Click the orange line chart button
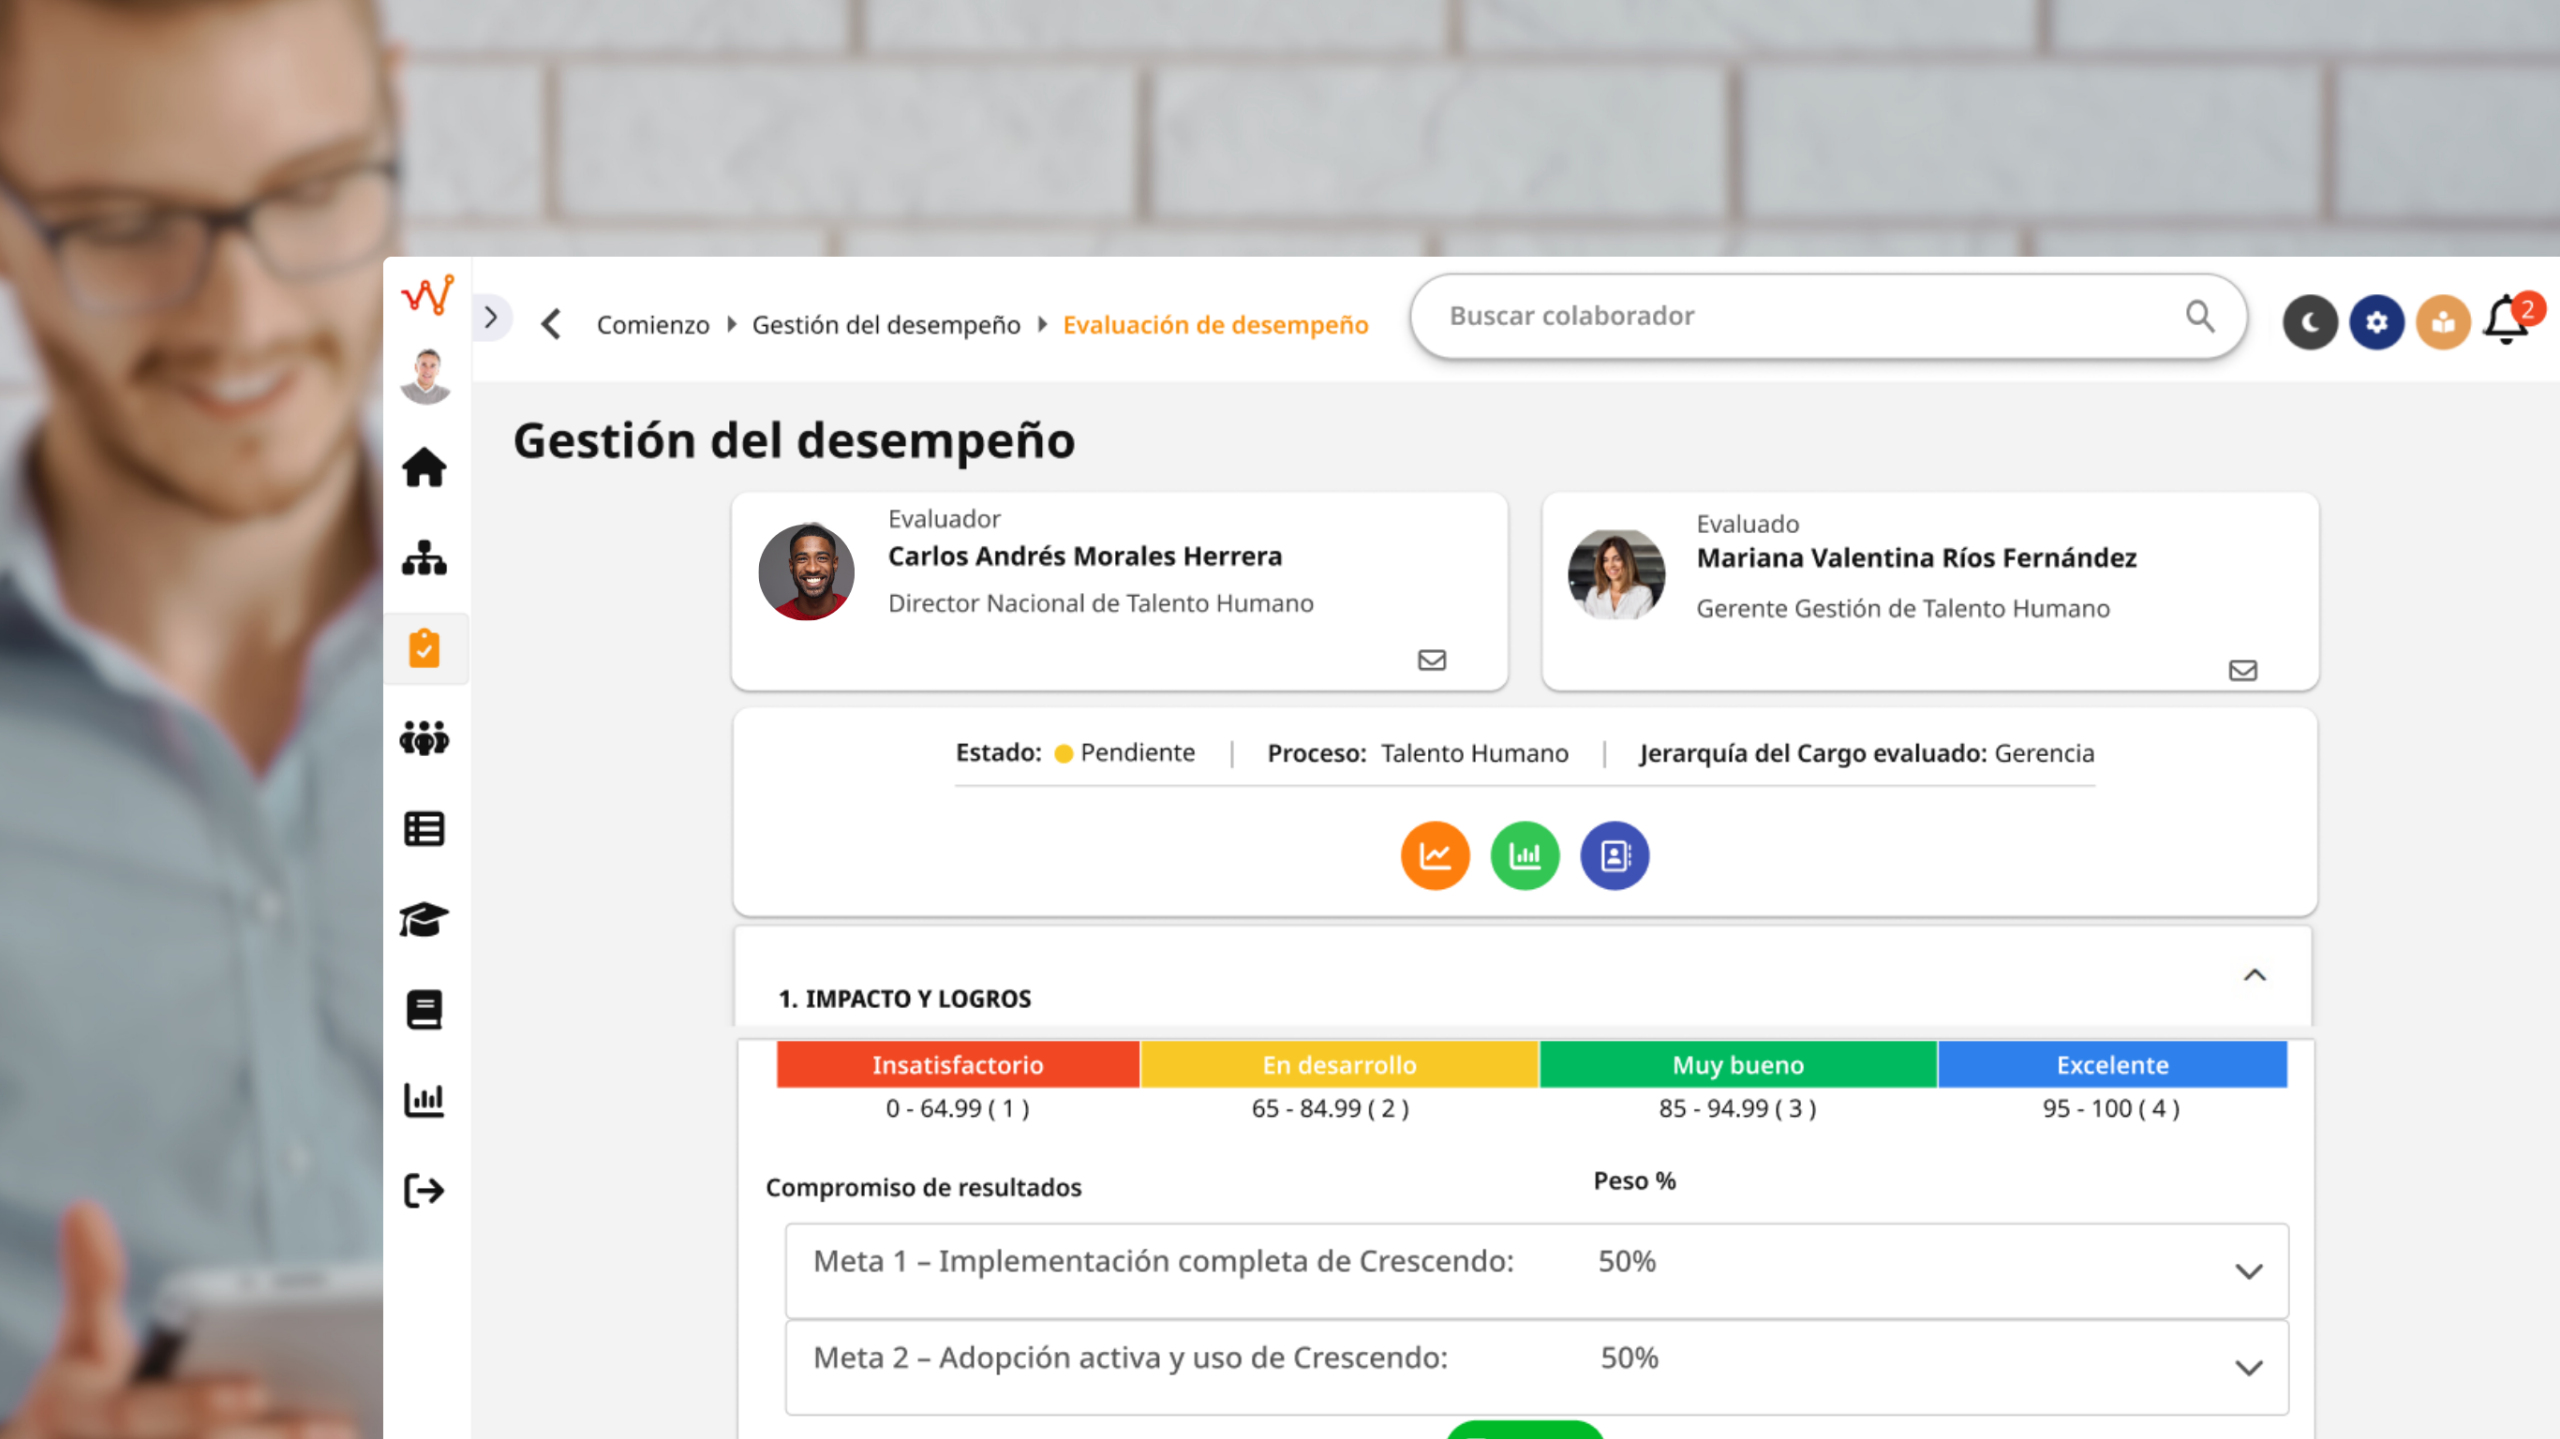The image size is (2560, 1439). (x=1435, y=856)
